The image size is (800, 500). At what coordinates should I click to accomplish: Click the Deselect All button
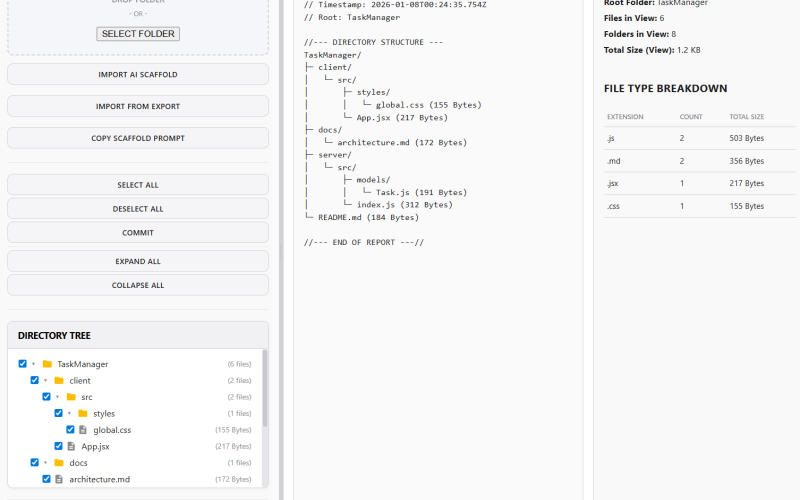point(138,209)
